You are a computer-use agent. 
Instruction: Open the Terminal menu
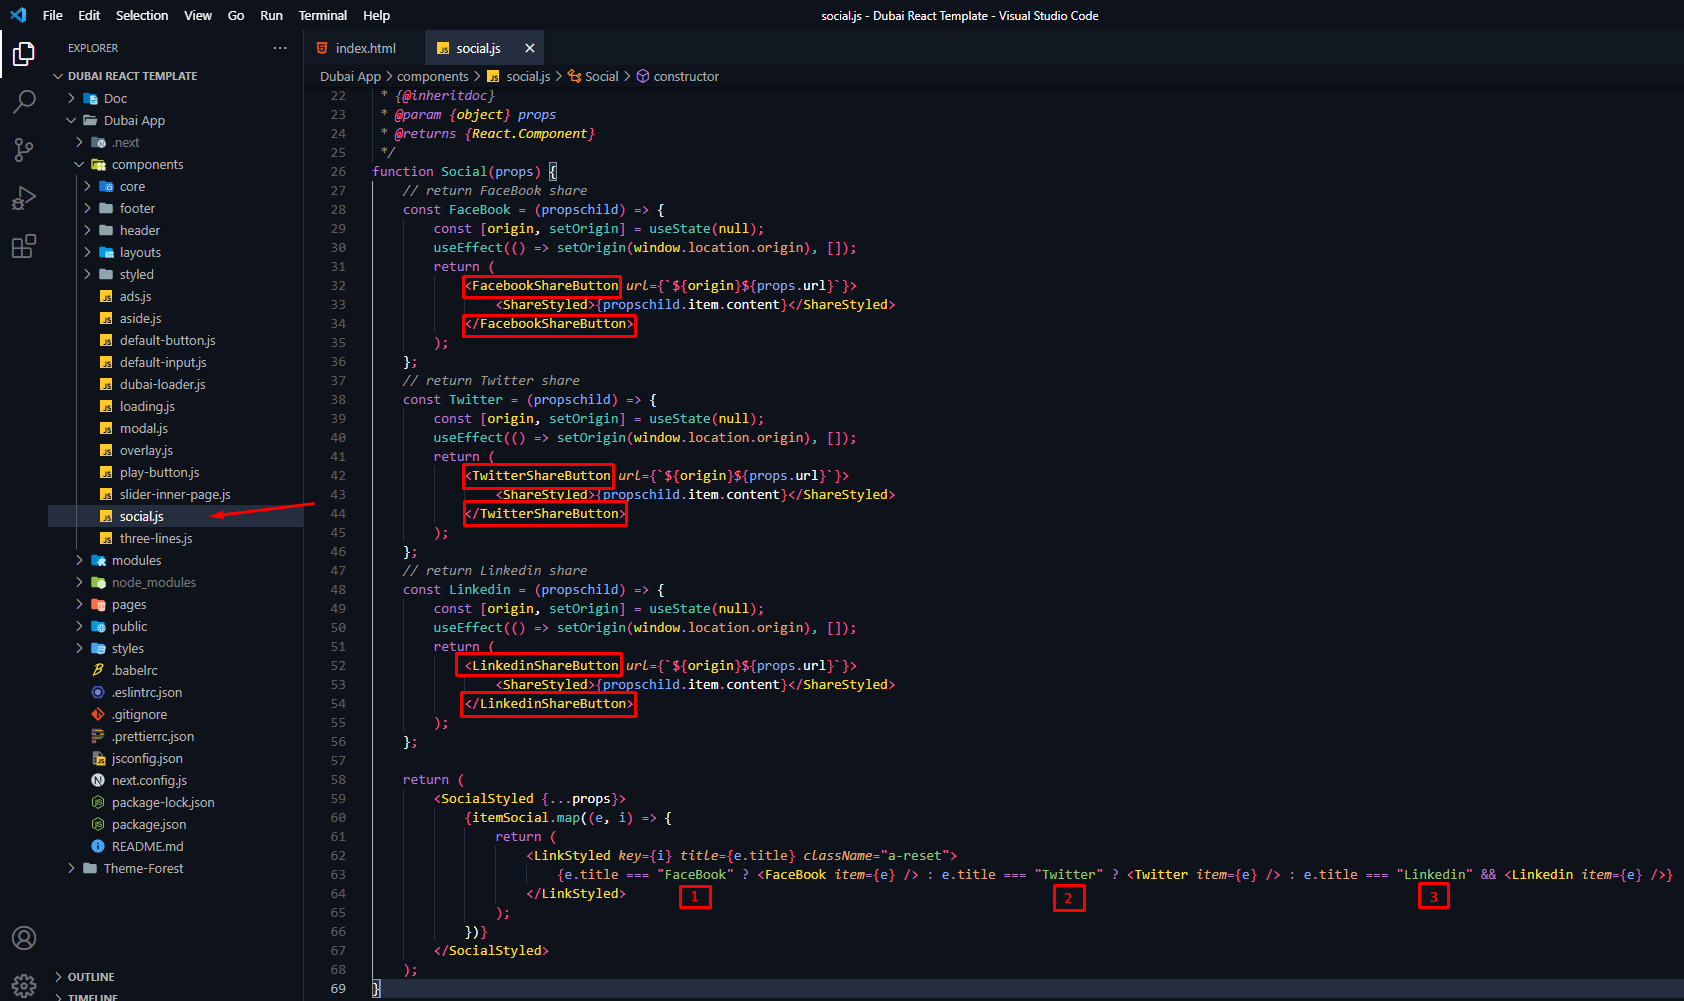coord(323,15)
